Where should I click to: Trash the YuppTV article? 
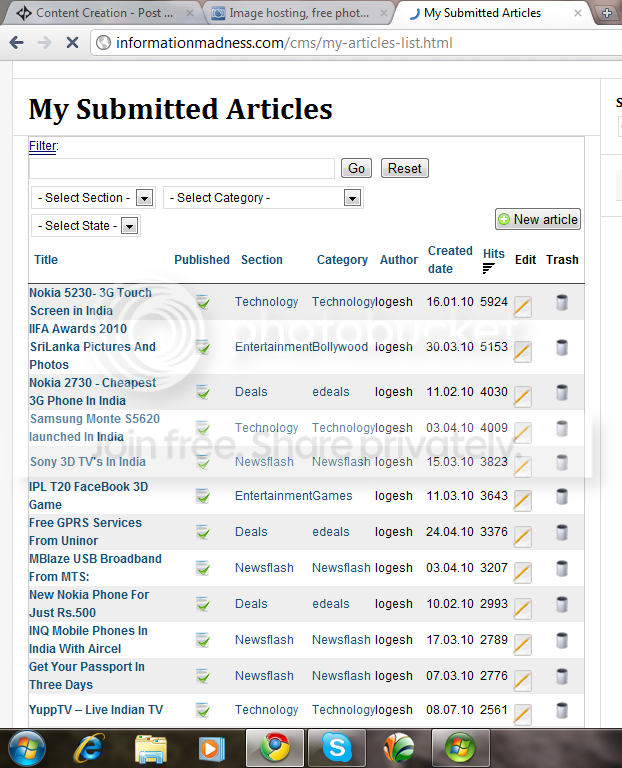562,710
